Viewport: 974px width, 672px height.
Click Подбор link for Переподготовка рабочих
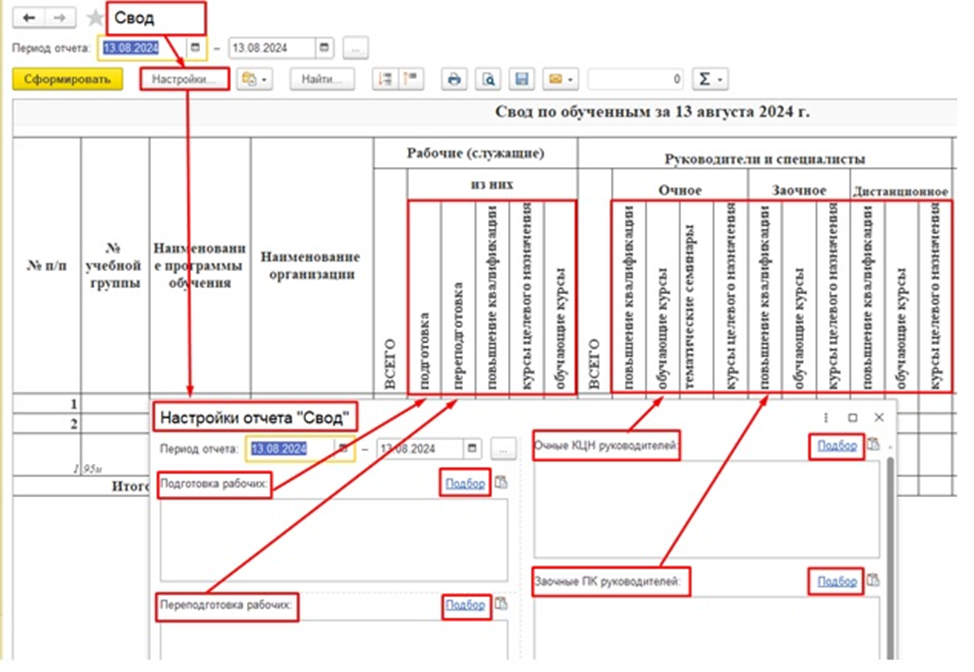click(465, 604)
